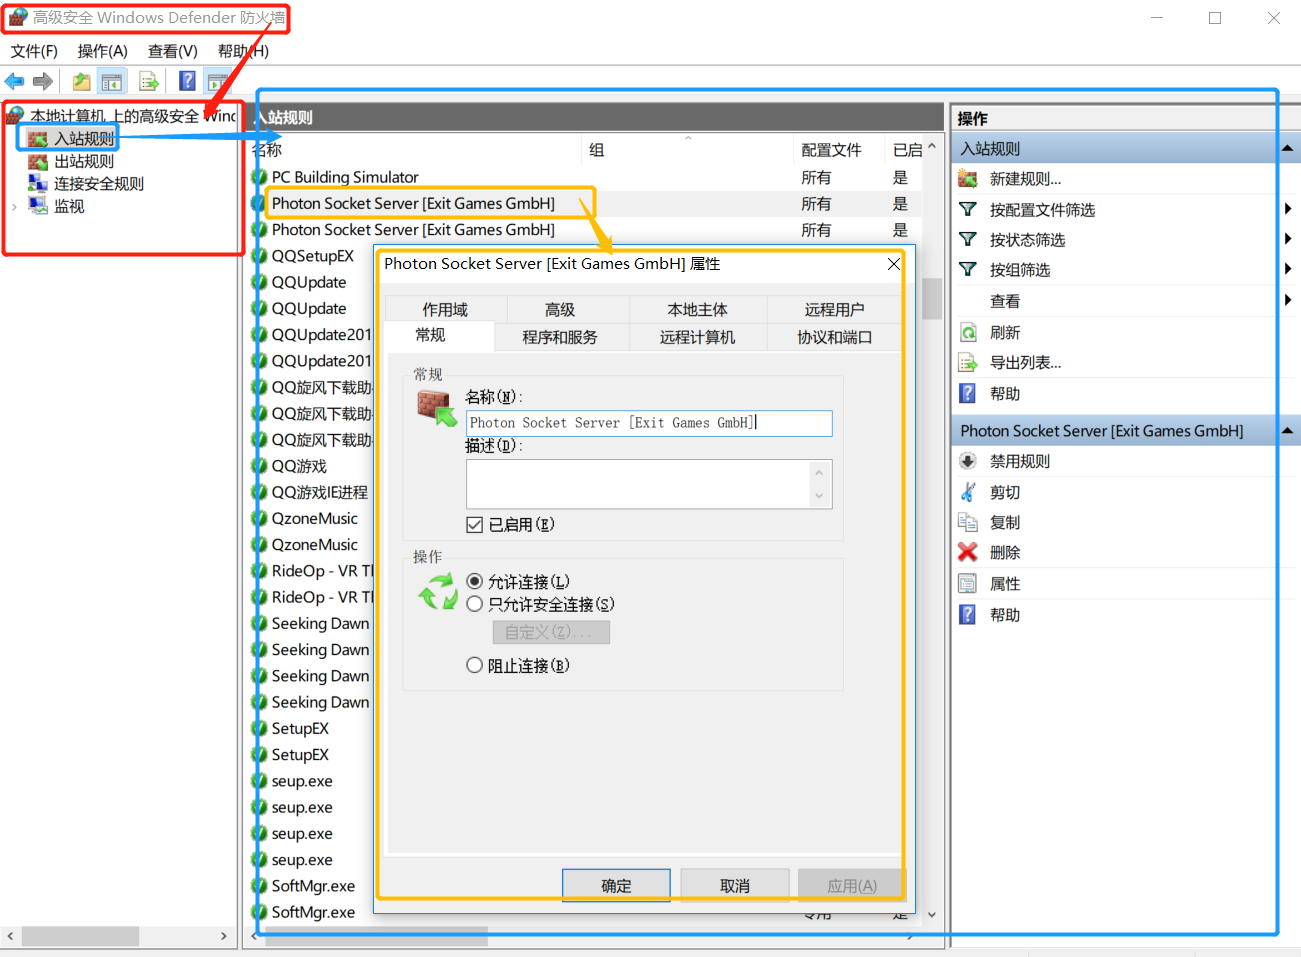1301x957 pixels.
Task: Select the 阻止连接 radio button
Action: coord(475,665)
